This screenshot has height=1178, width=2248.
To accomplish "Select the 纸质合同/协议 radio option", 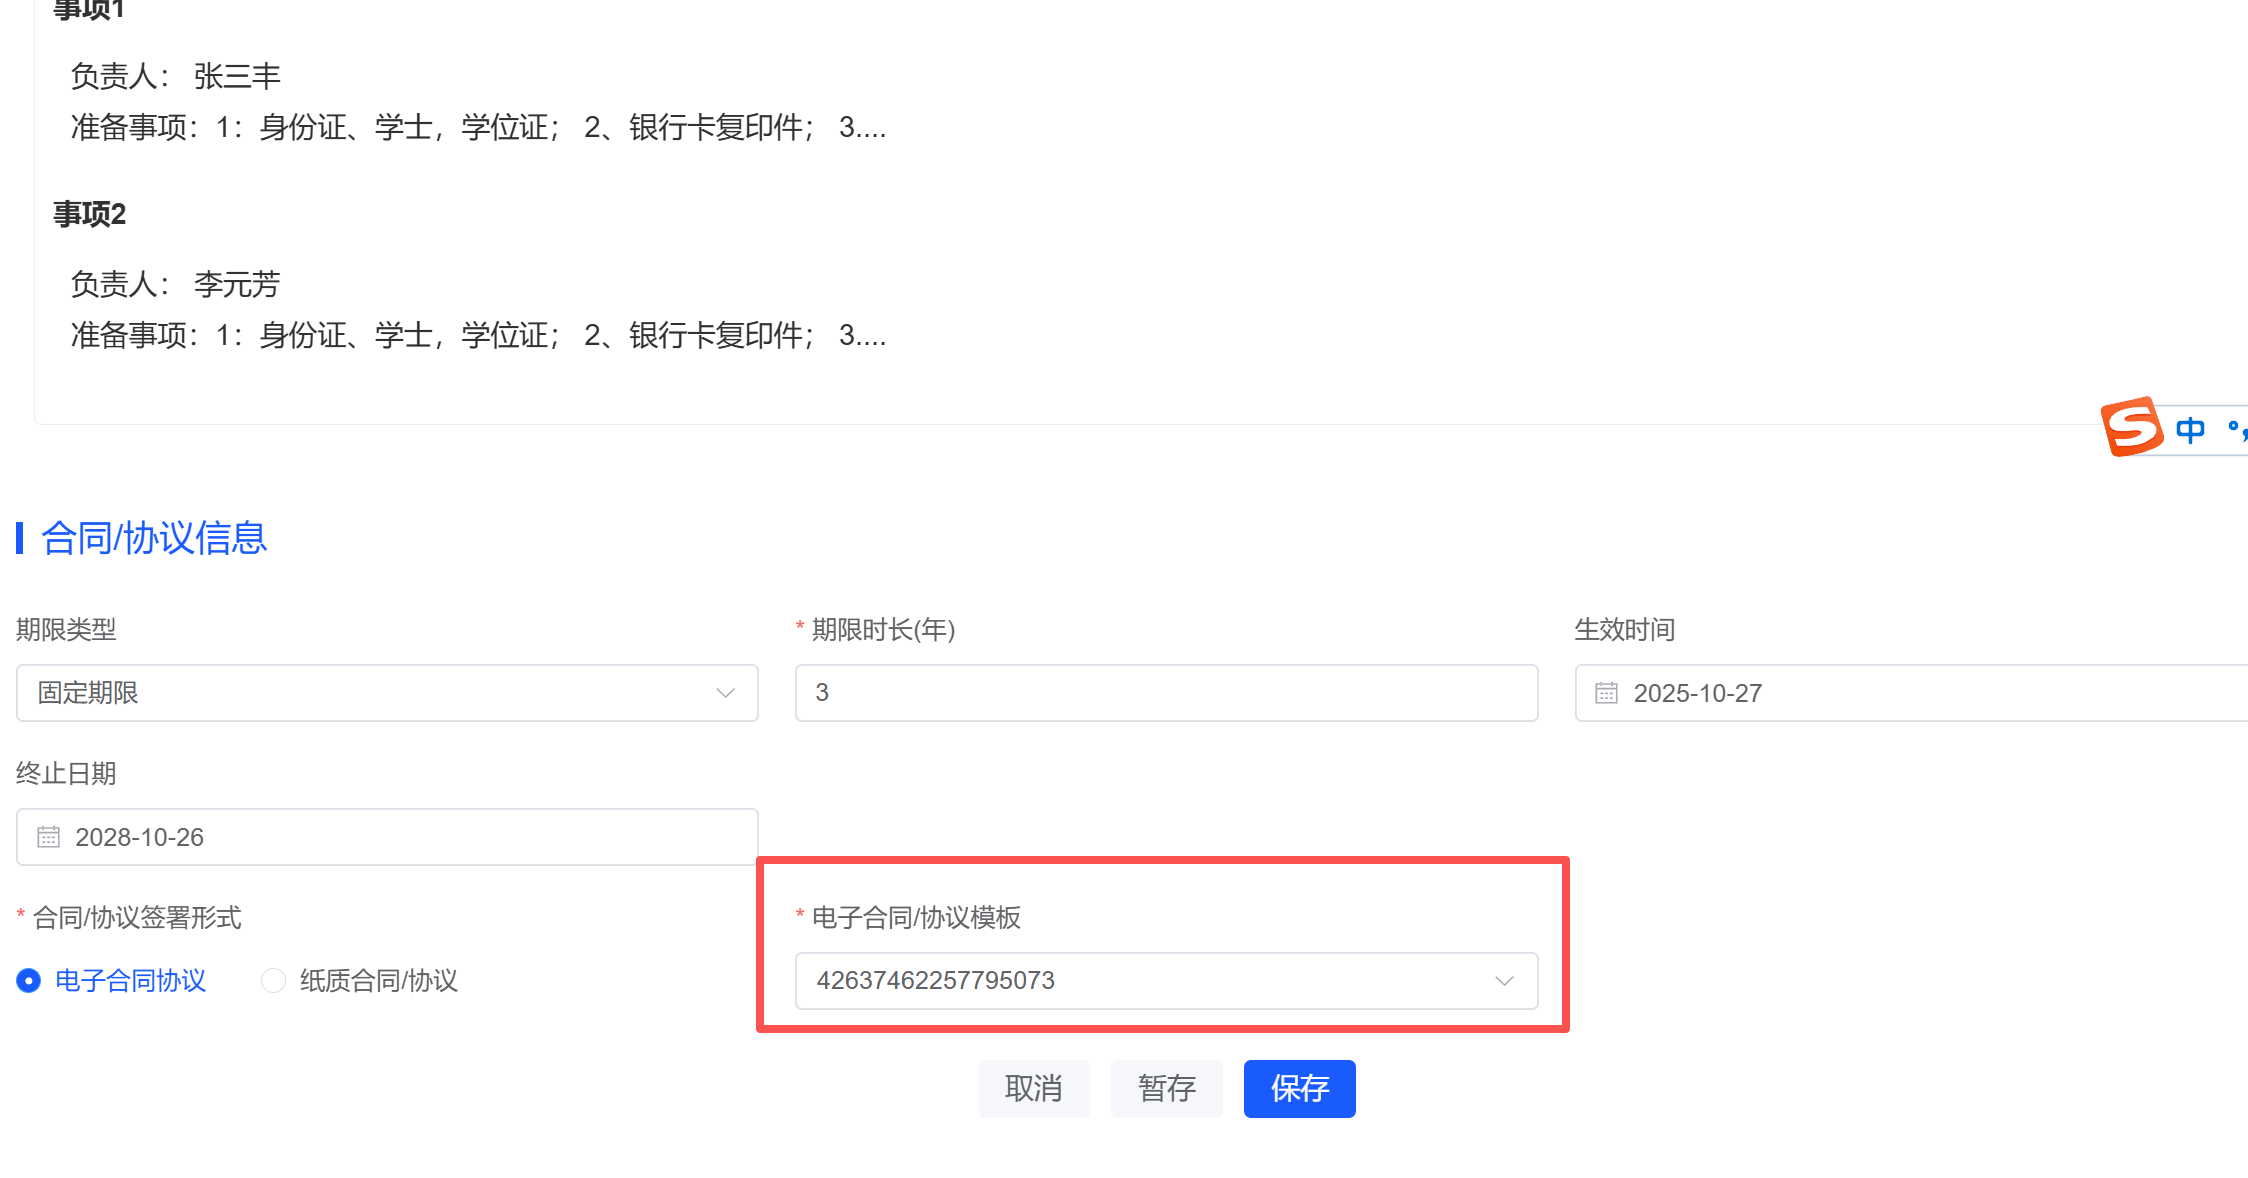I will [x=273, y=981].
